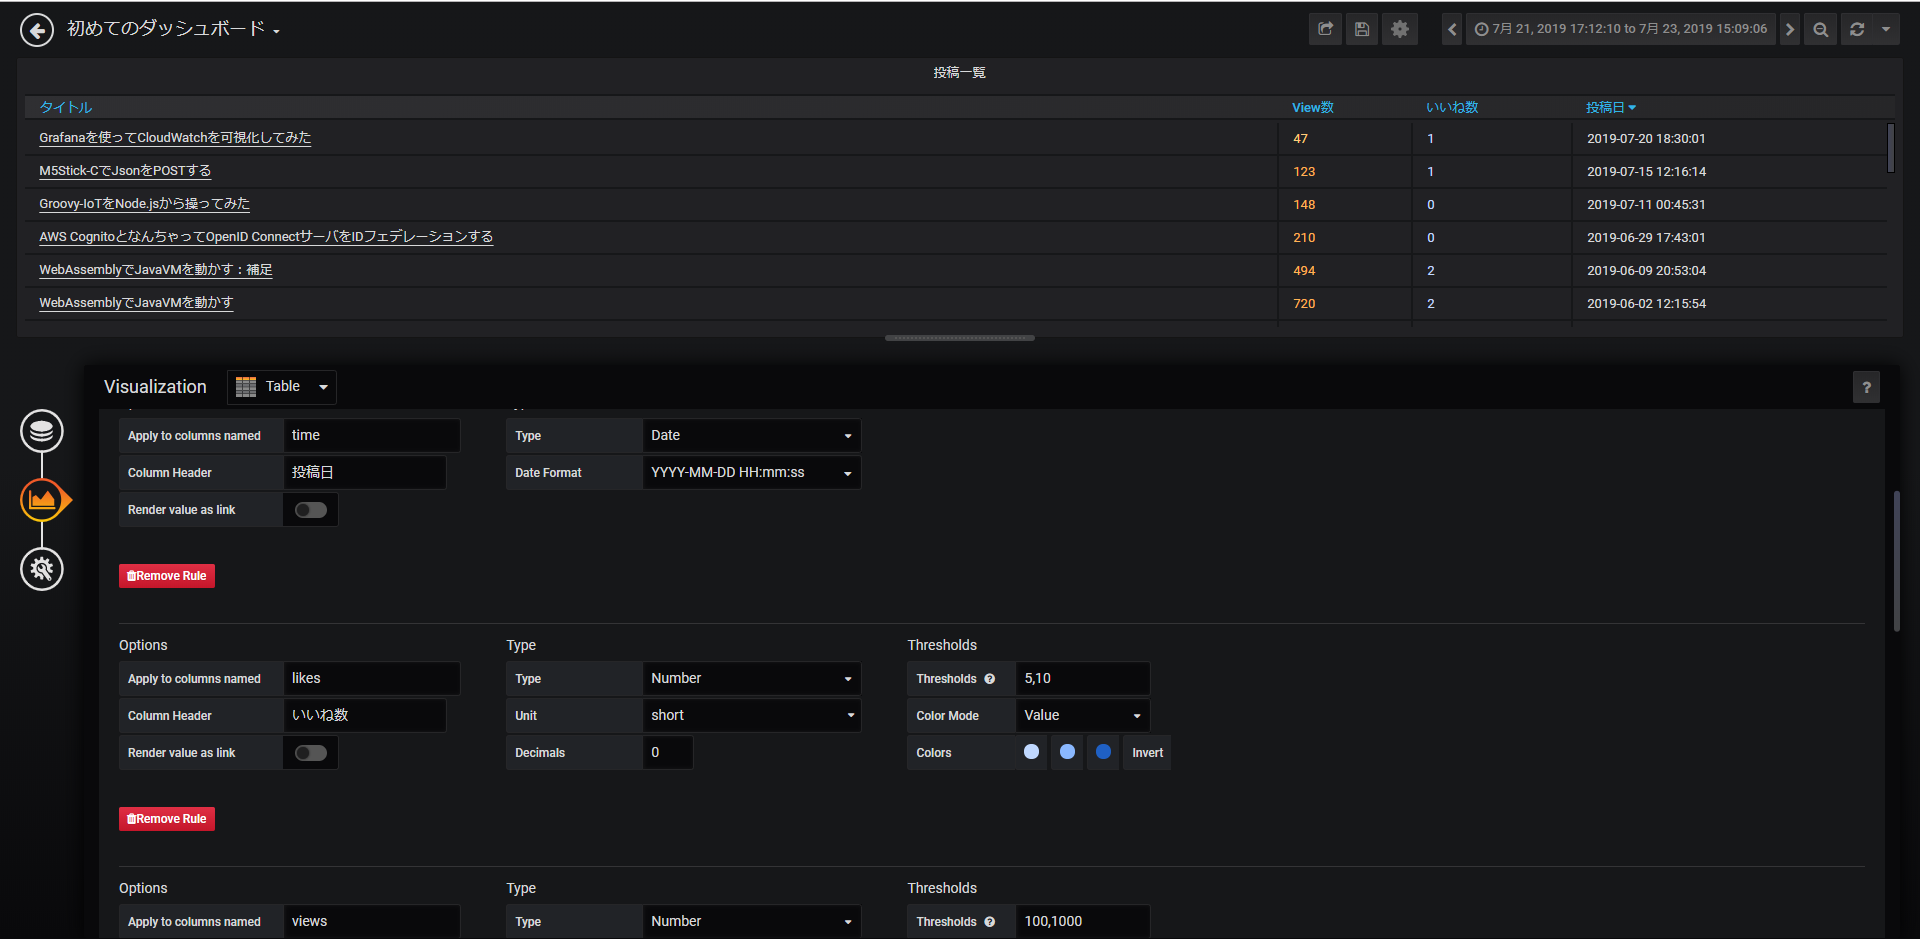Viewport: 1920px width, 939px height.
Task: Edit the 100,1000 thresholds field
Action: pos(1082,922)
